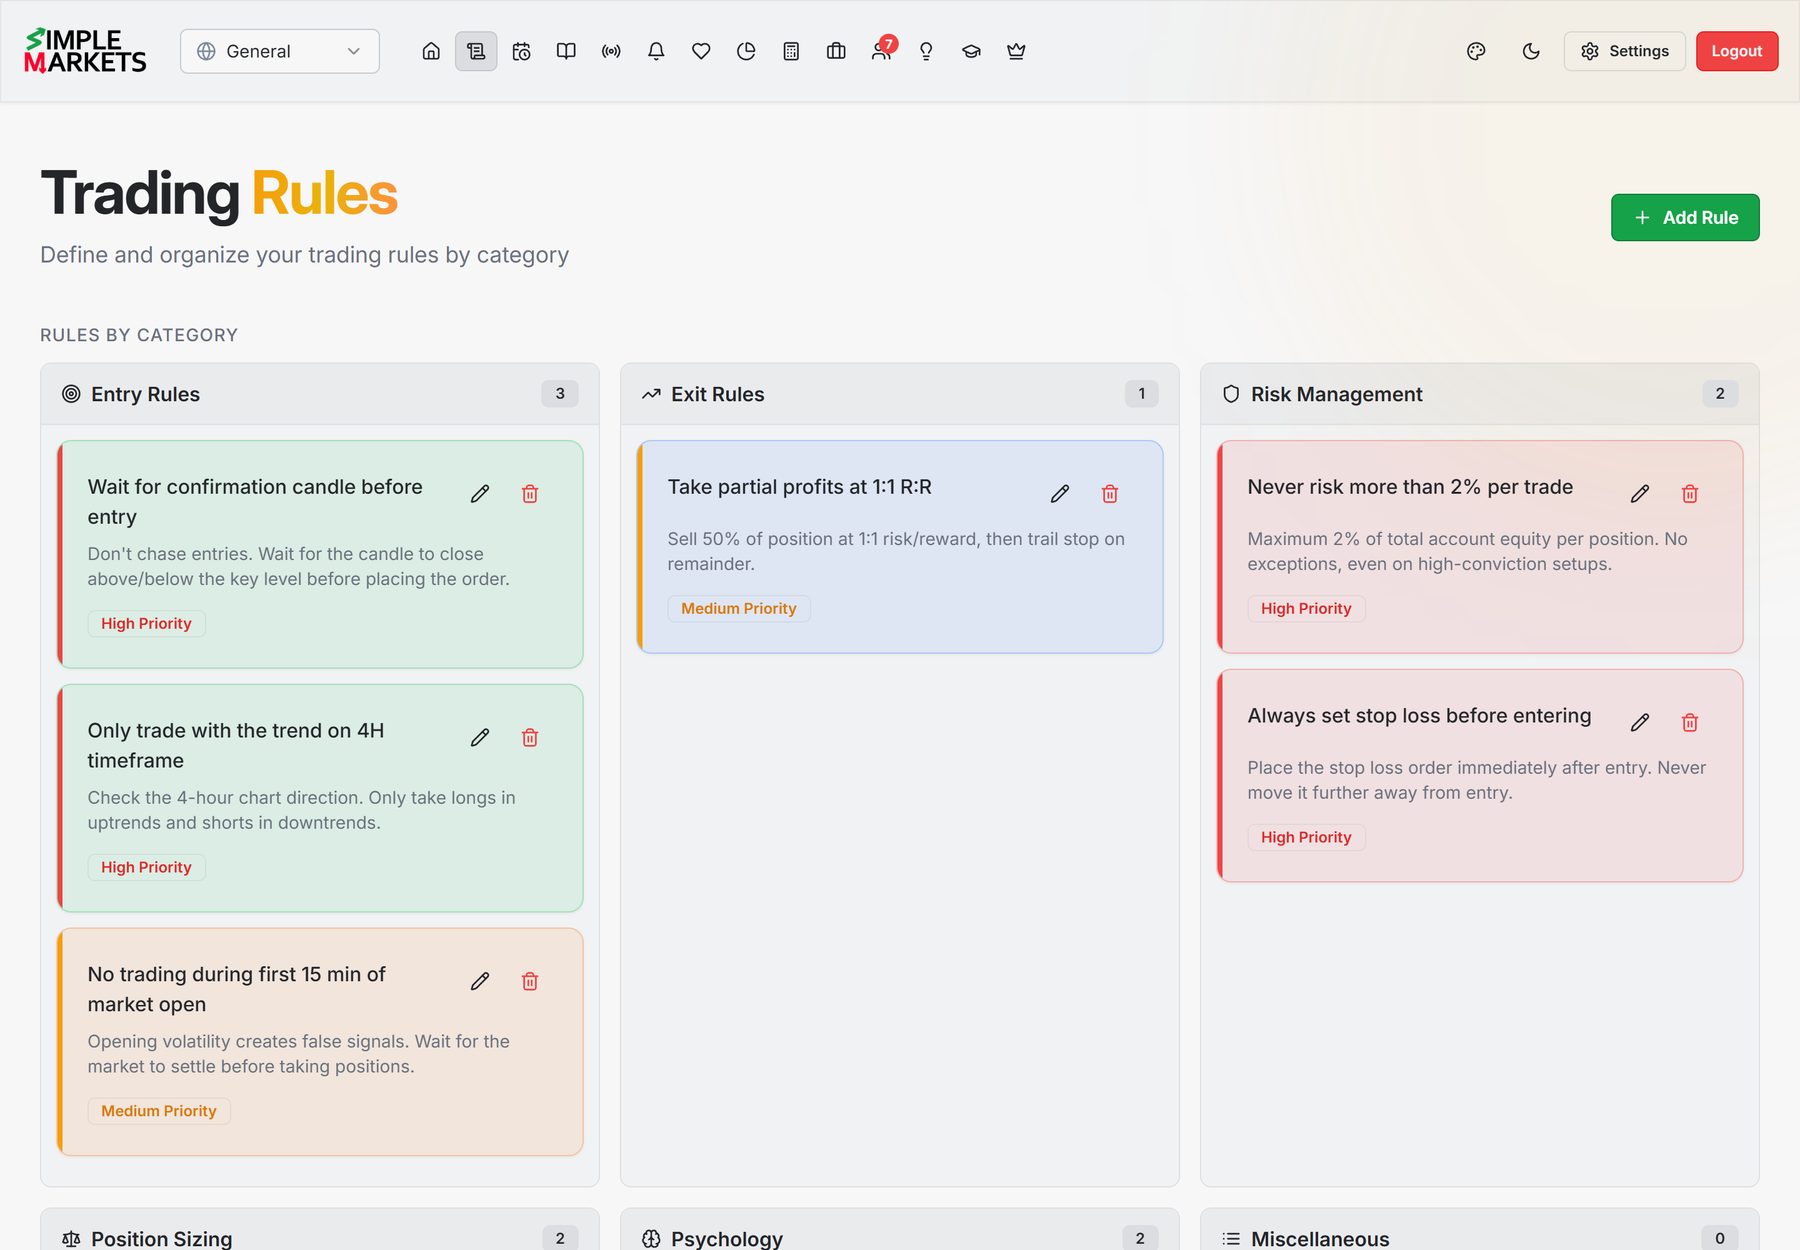Edit the 'Only trade with the trend' rule
This screenshot has width=1800, height=1250.
pyautogui.click(x=480, y=738)
